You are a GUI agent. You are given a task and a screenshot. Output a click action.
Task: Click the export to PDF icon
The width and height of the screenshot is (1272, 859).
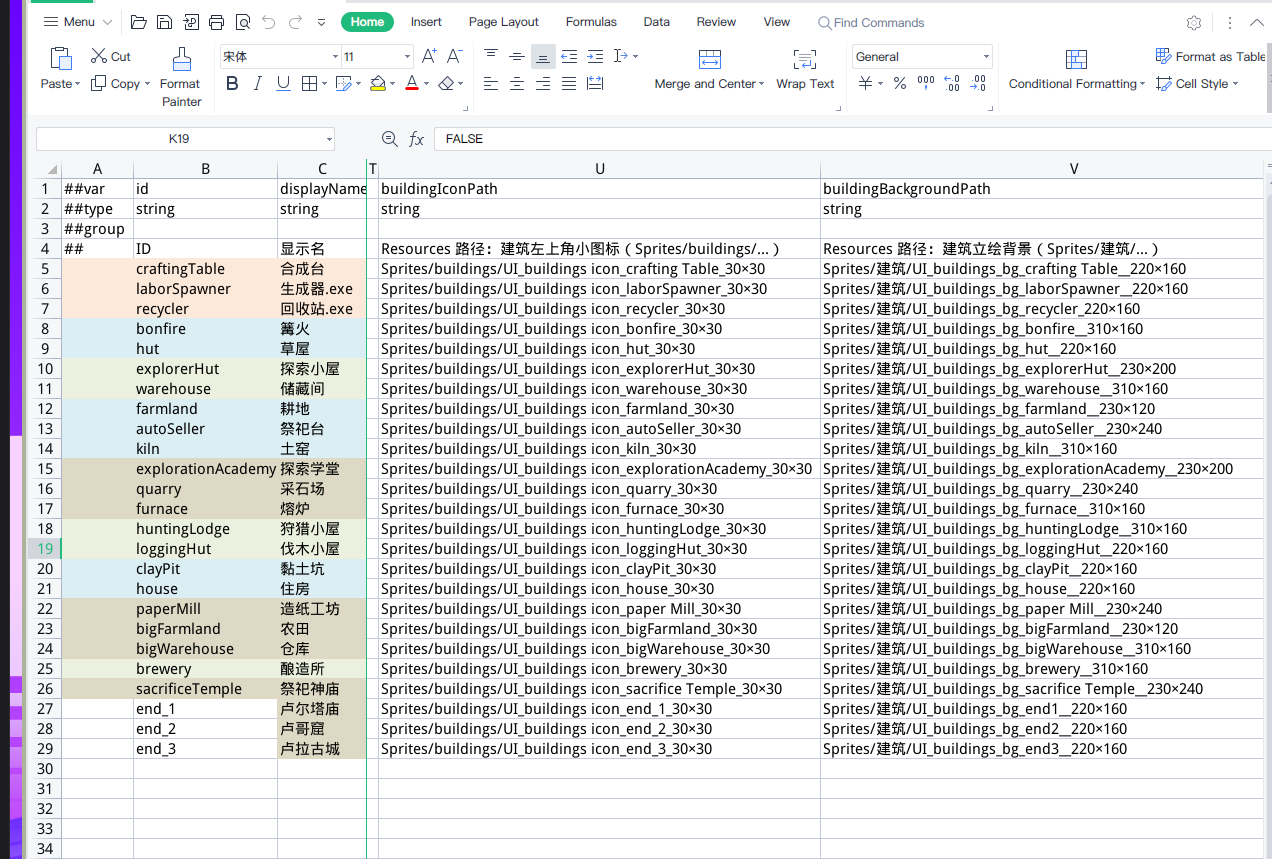tap(191, 22)
